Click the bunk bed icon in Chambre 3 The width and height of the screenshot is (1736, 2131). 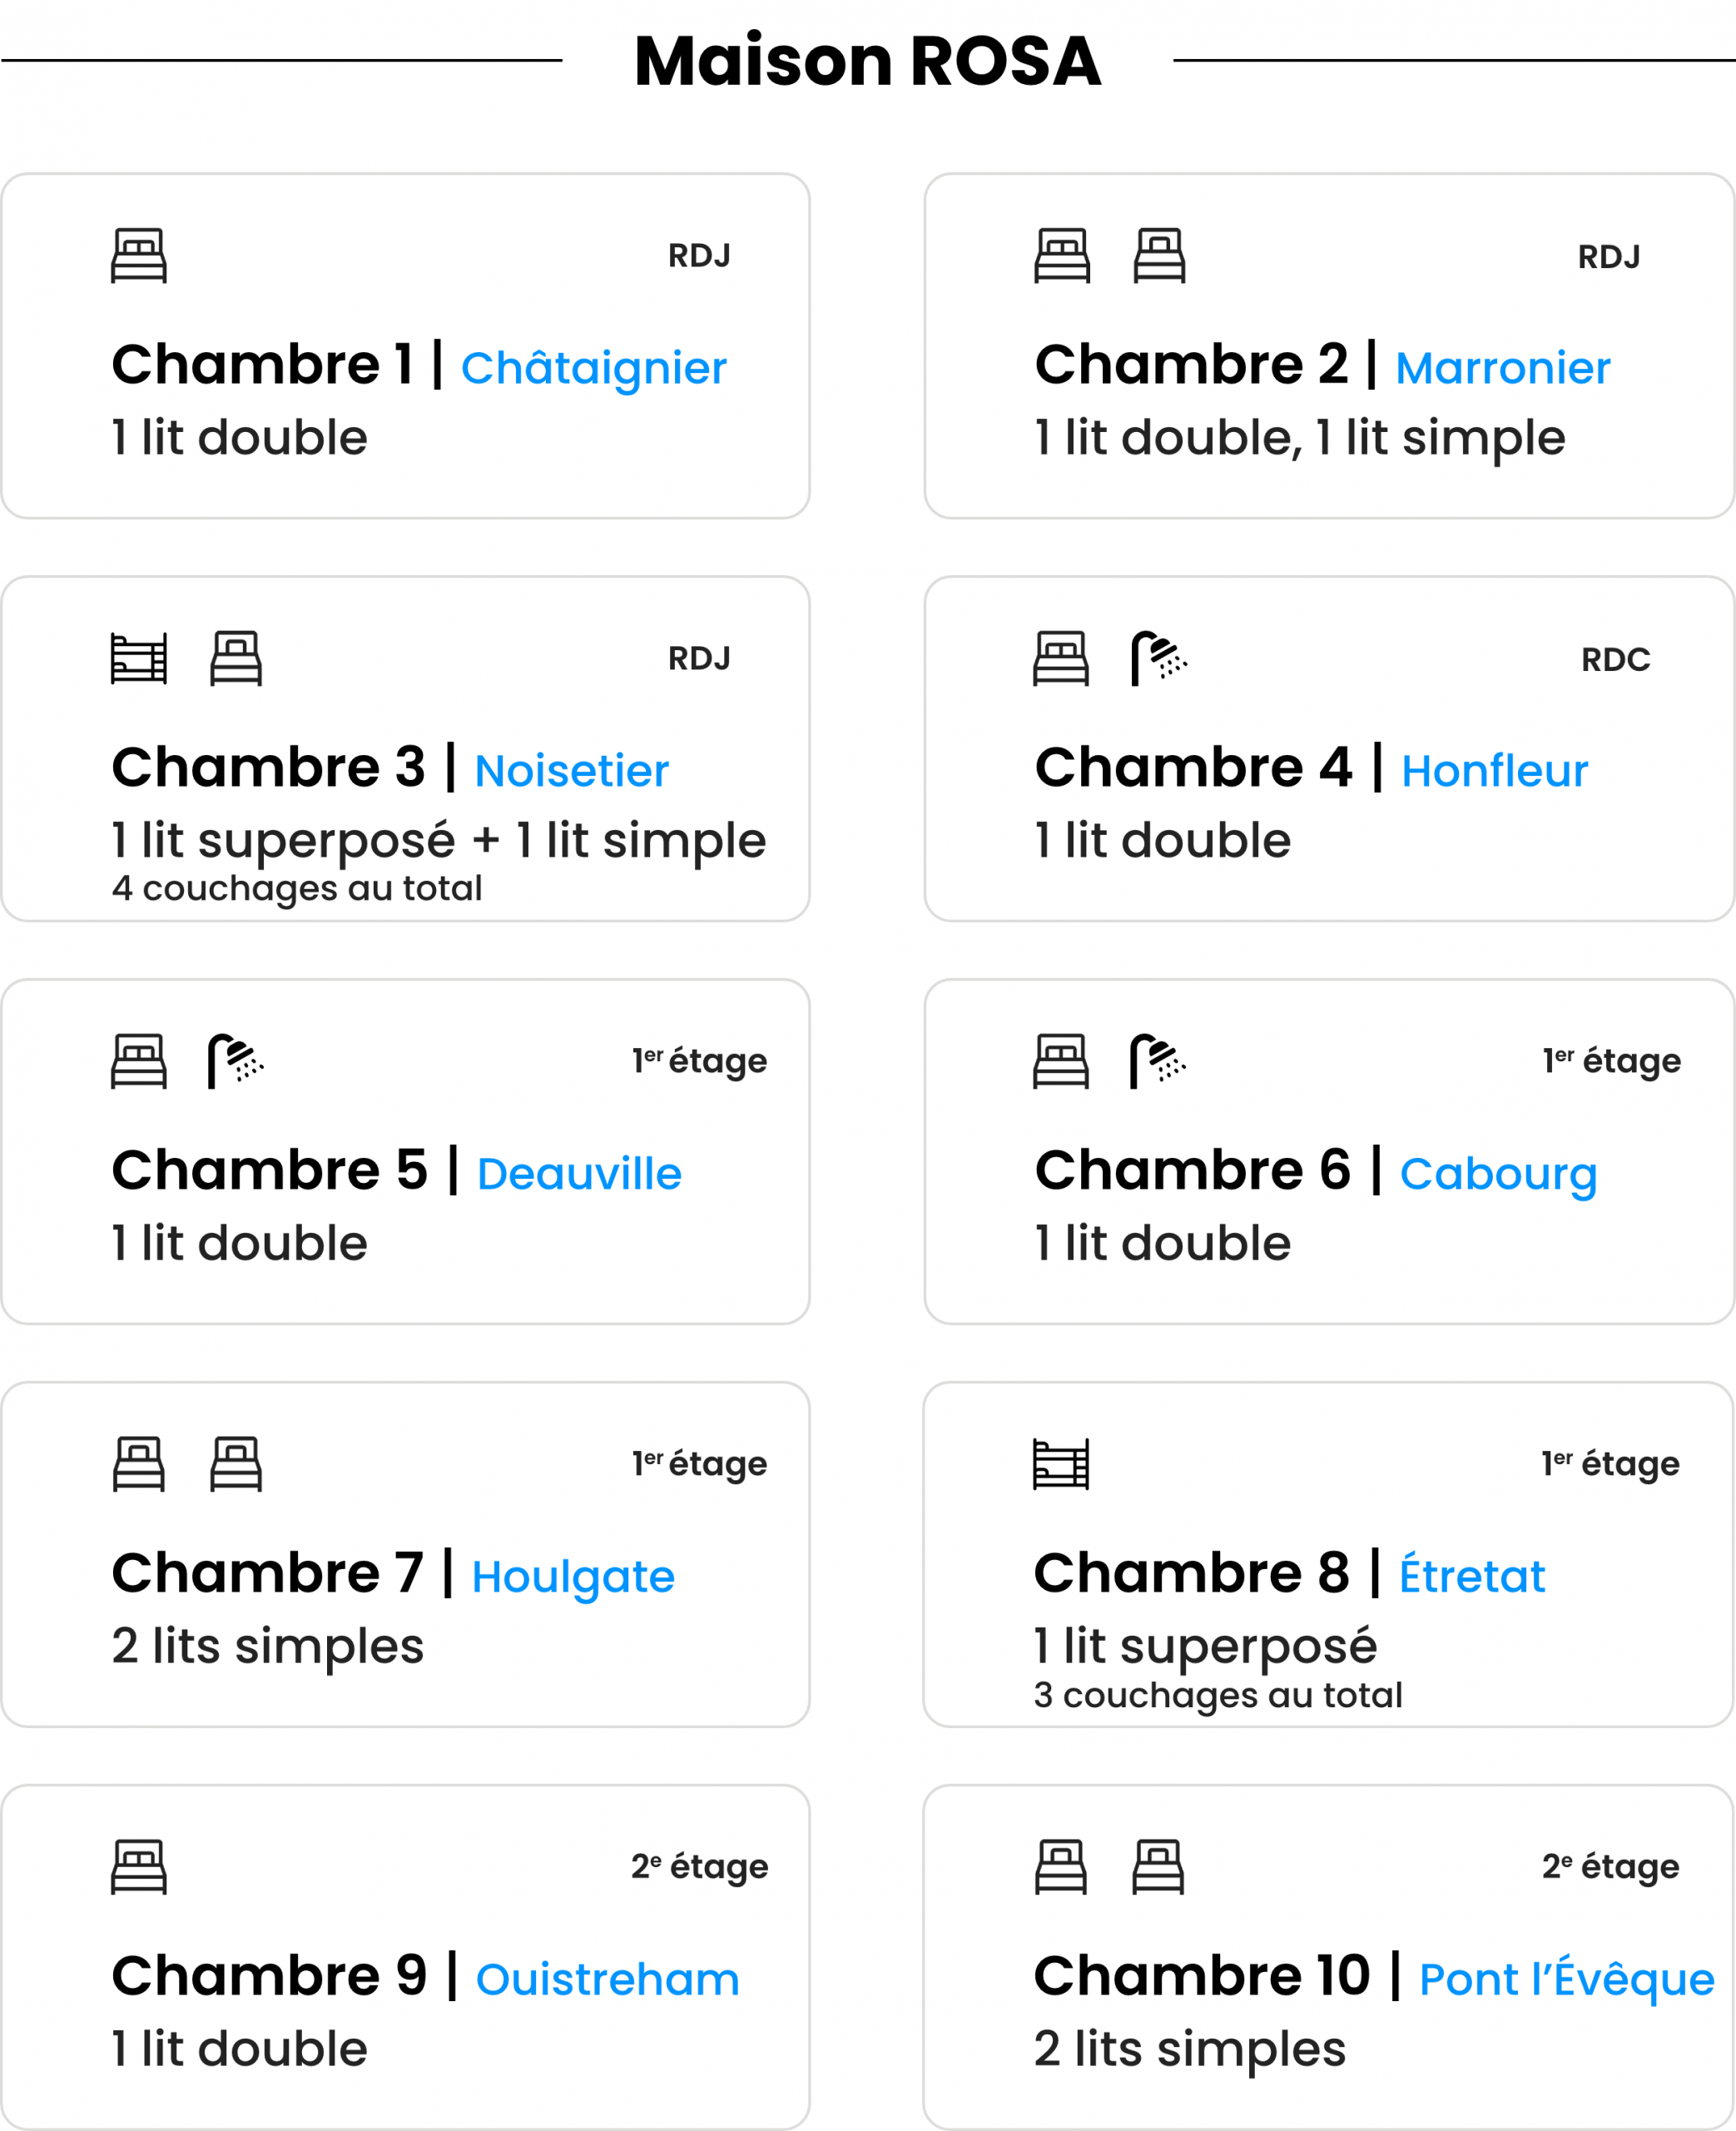[138, 659]
